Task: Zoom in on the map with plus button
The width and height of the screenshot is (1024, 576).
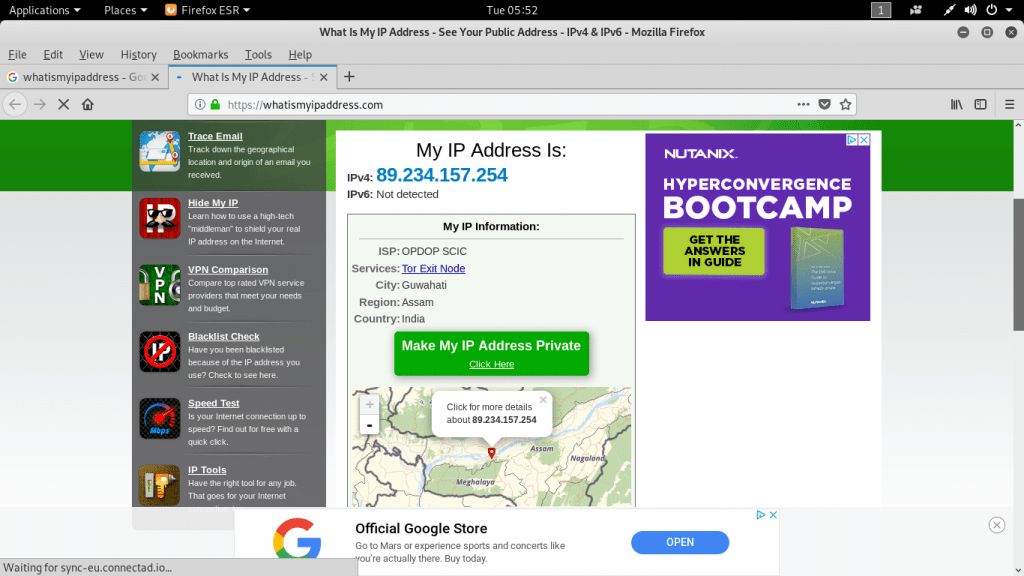Action: coord(370,404)
